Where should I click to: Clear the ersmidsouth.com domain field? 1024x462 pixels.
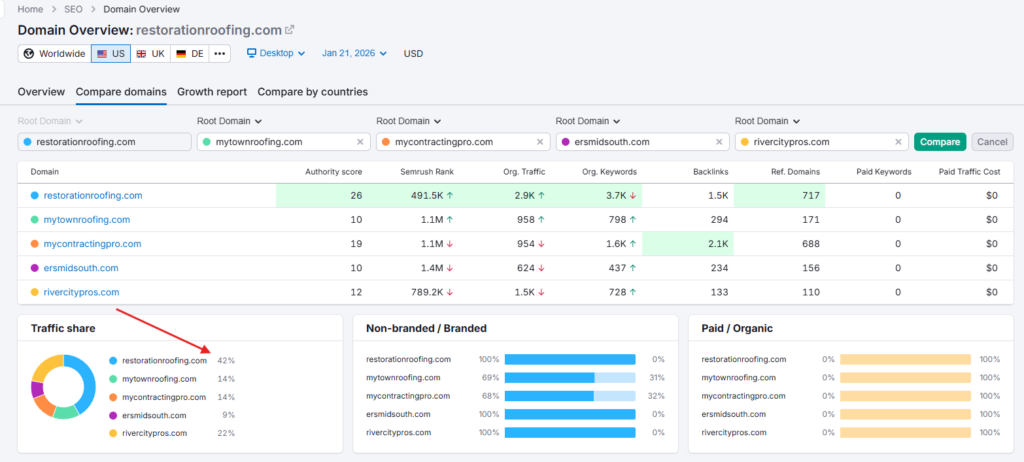720,142
